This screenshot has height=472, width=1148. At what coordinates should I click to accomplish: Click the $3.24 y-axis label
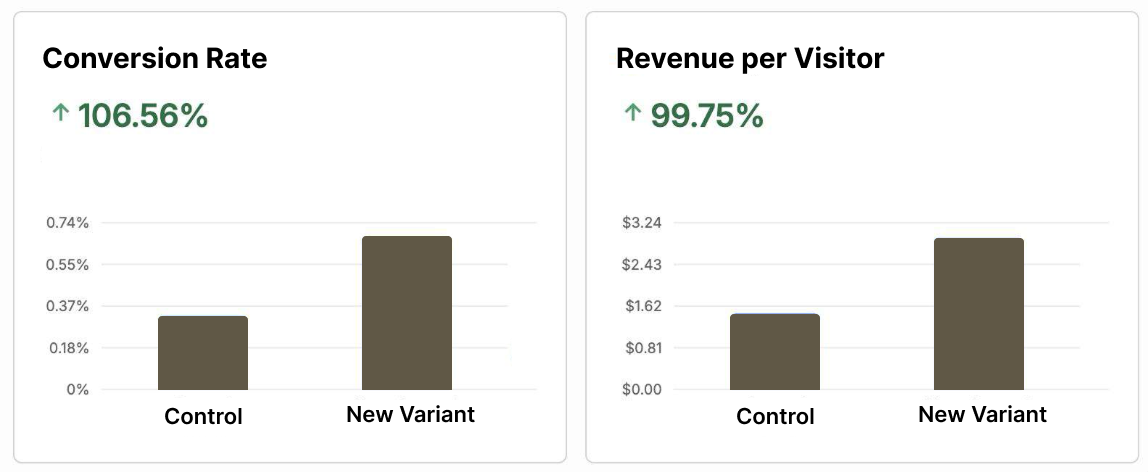(x=641, y=223)
